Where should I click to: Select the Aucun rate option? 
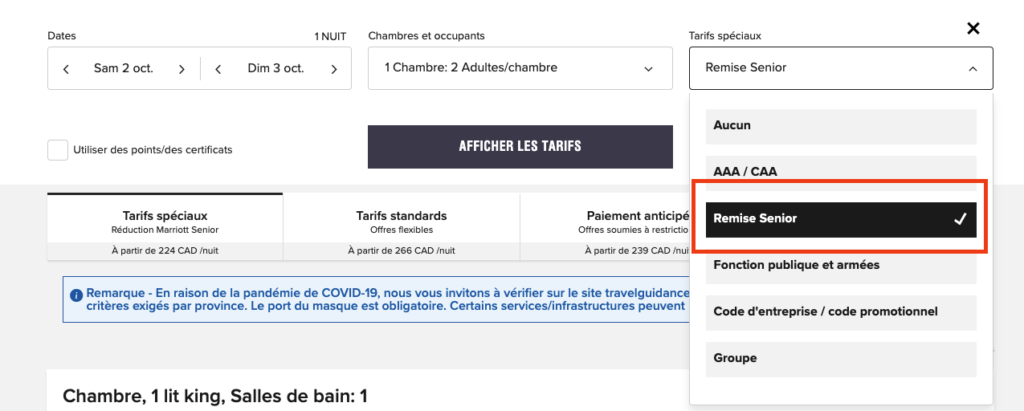[x=840, y=126]
